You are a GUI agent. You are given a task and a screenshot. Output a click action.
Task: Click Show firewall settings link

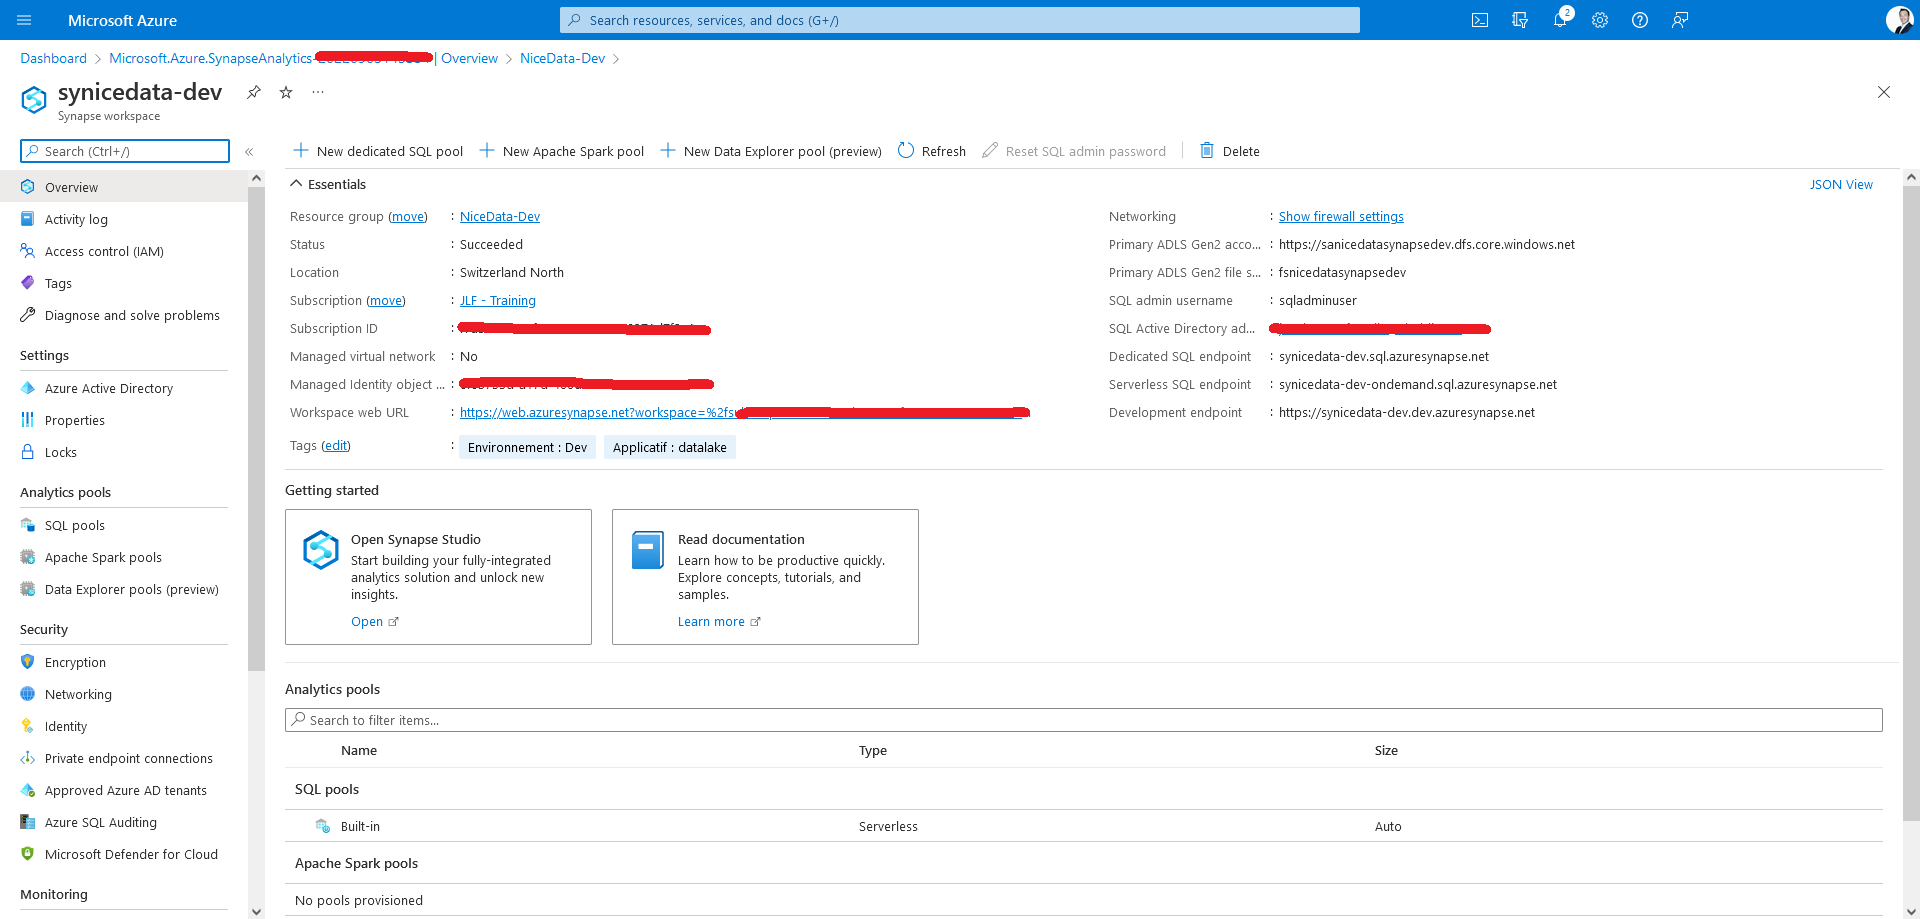point(1341,217)
